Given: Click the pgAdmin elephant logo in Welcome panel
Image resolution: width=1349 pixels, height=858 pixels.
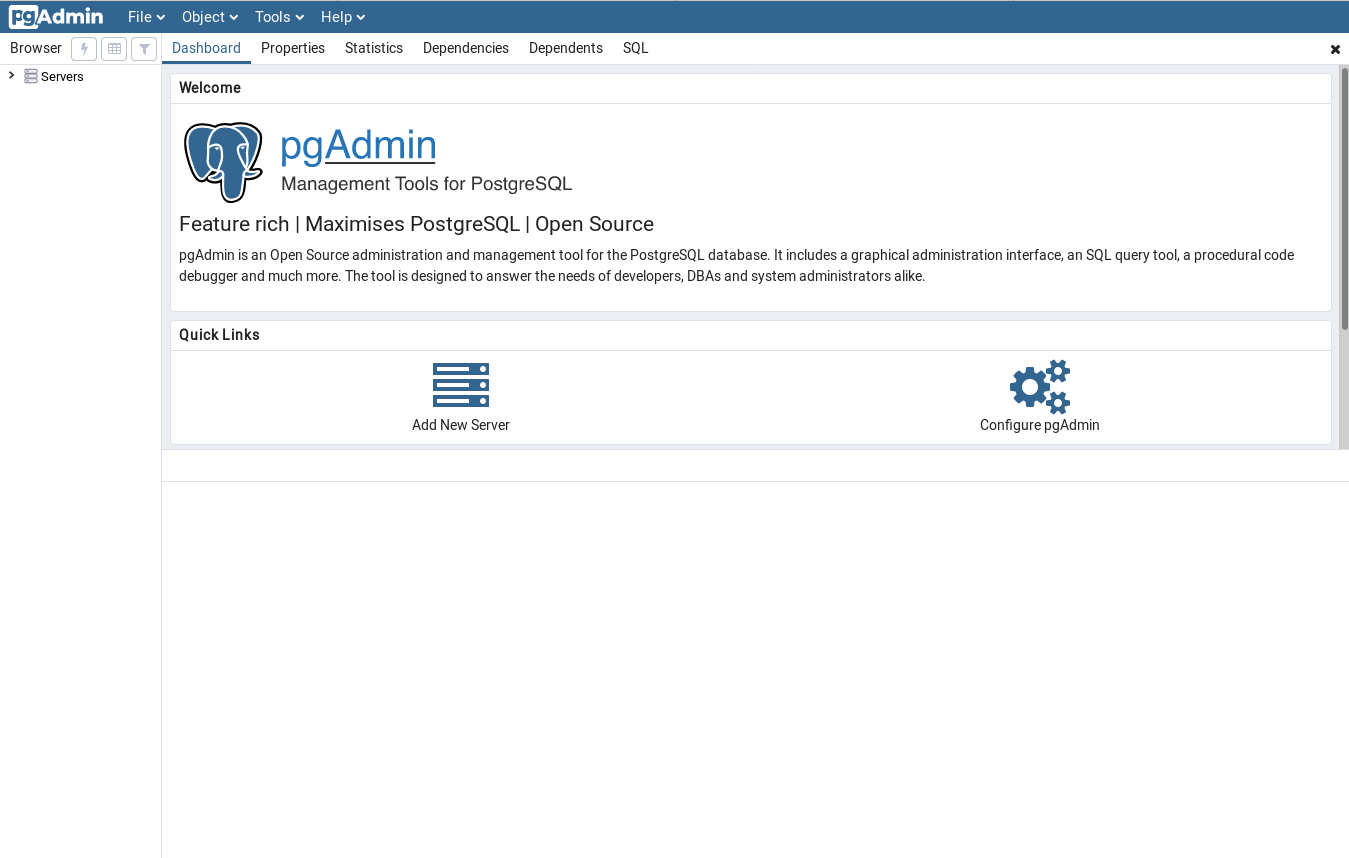Looking at the screenshot, I should tap(223, 161).
